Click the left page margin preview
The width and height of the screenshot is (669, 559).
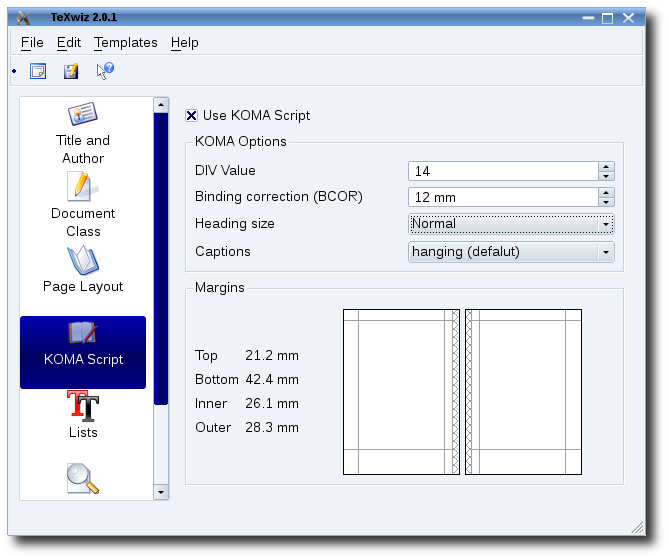pos(401,392)
